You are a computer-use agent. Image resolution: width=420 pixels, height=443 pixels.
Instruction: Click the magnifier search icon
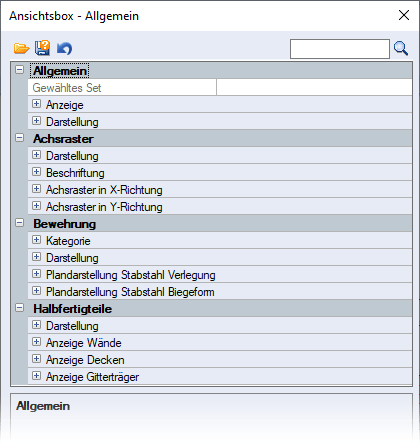point(400,49)
